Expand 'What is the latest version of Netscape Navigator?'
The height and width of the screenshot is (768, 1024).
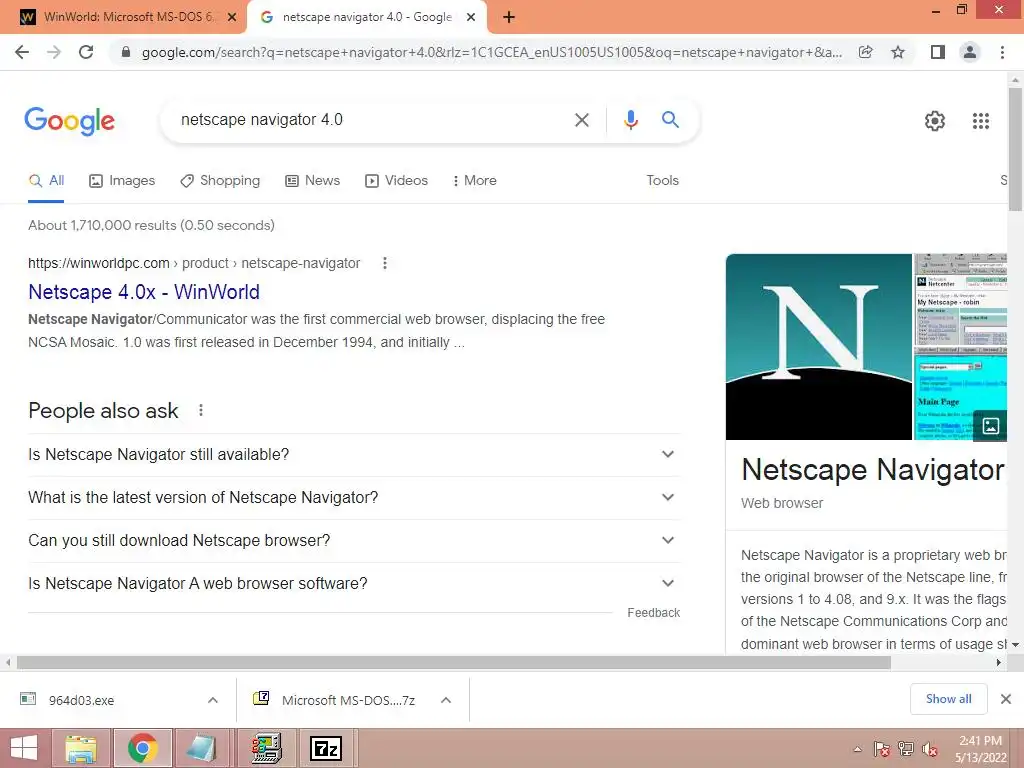pos(354,498)
